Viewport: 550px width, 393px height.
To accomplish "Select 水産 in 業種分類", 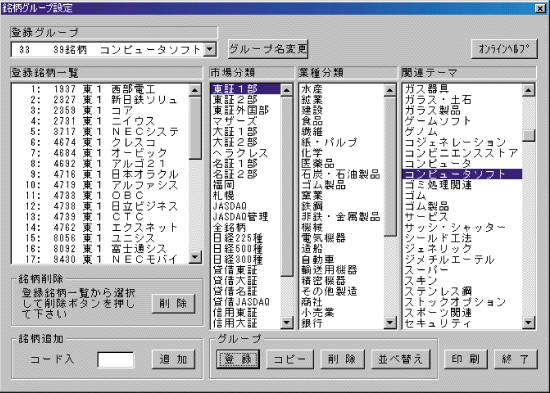I will 342,89.
